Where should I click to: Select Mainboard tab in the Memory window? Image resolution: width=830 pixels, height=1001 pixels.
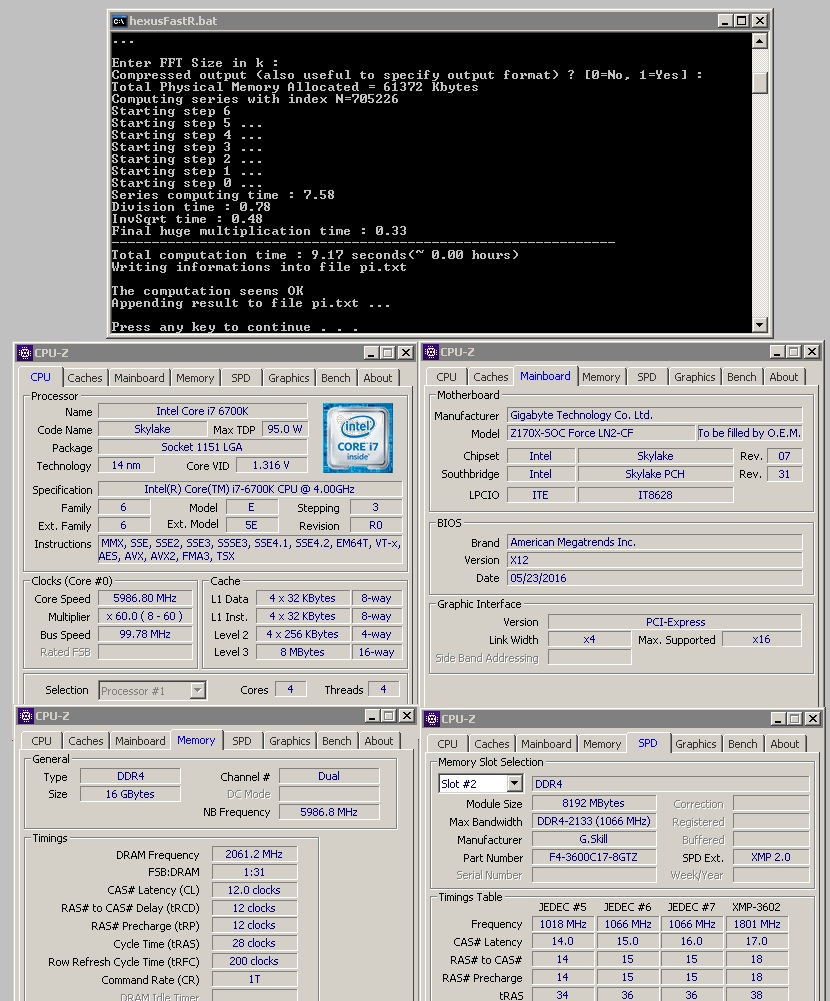[140, 741]
